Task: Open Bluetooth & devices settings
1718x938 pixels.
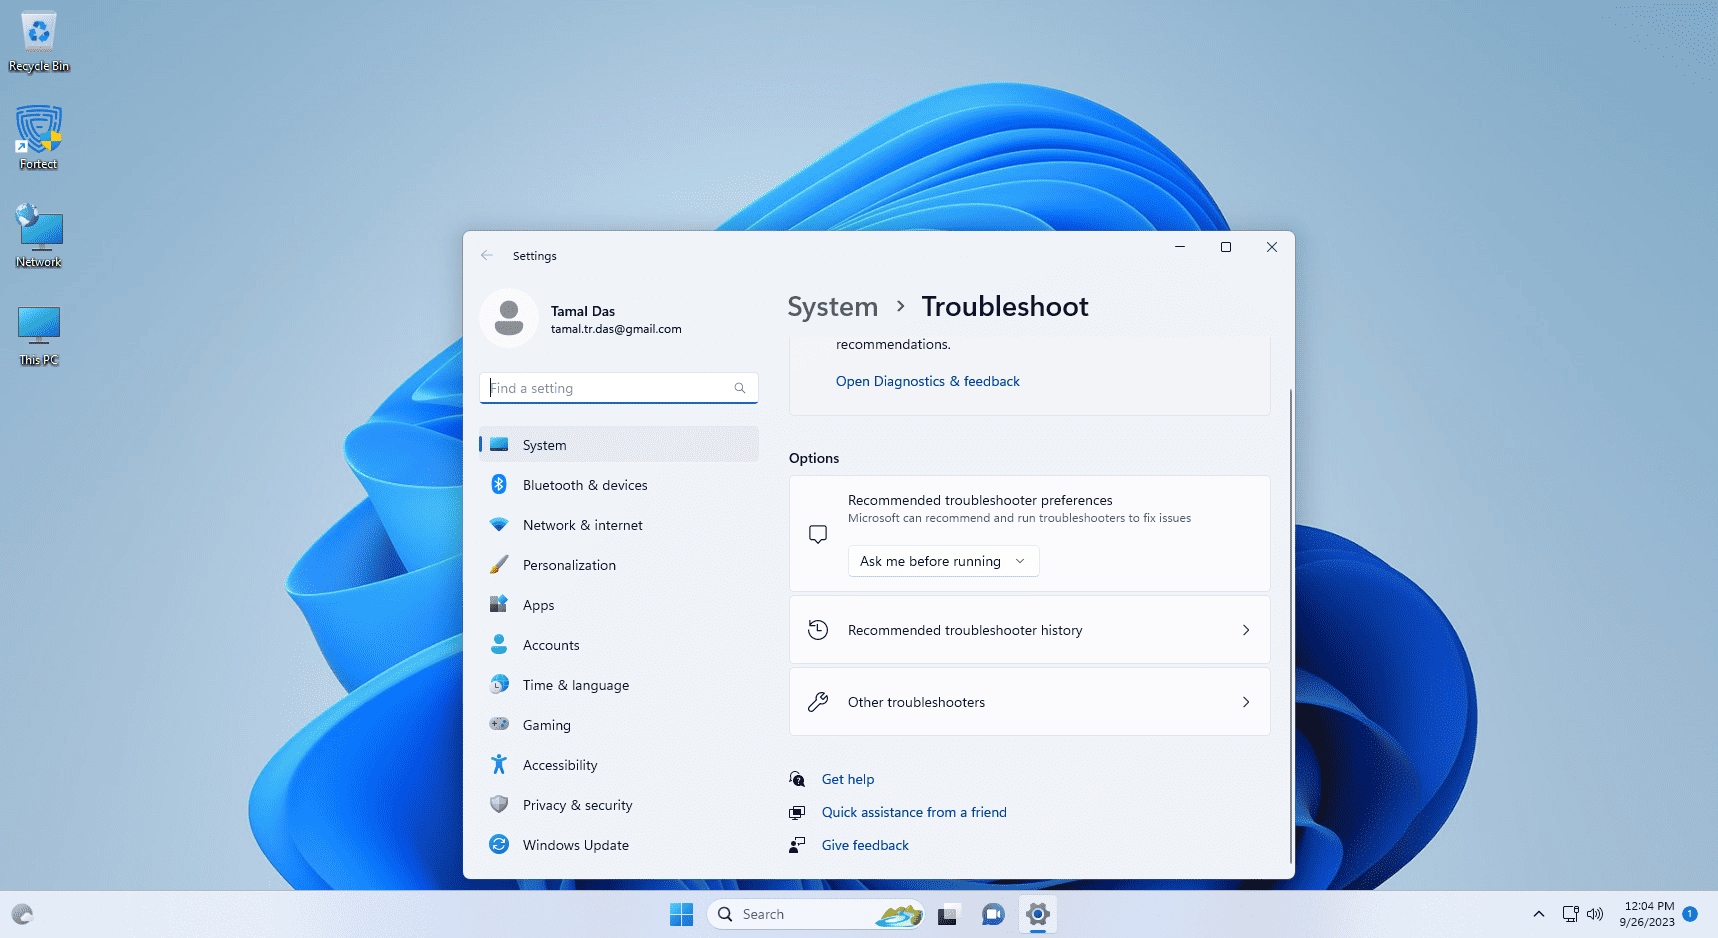Action: [x=585, y=485]
